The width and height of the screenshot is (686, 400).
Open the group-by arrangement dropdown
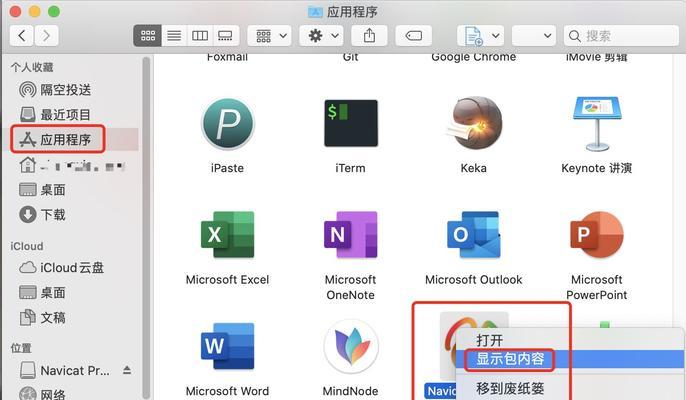coord(270,35)
